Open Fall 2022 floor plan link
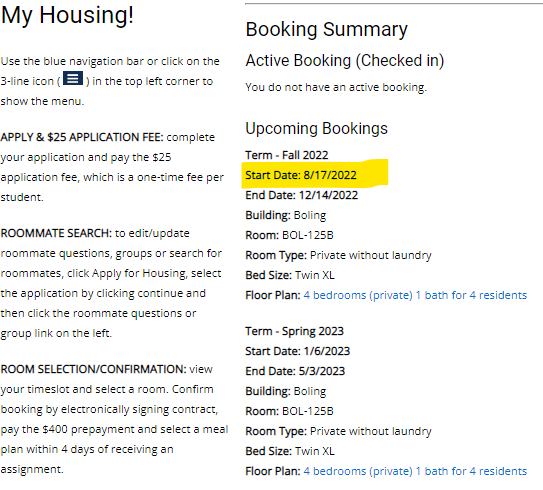This screenshot has width=543, height=490. point(415,295)
